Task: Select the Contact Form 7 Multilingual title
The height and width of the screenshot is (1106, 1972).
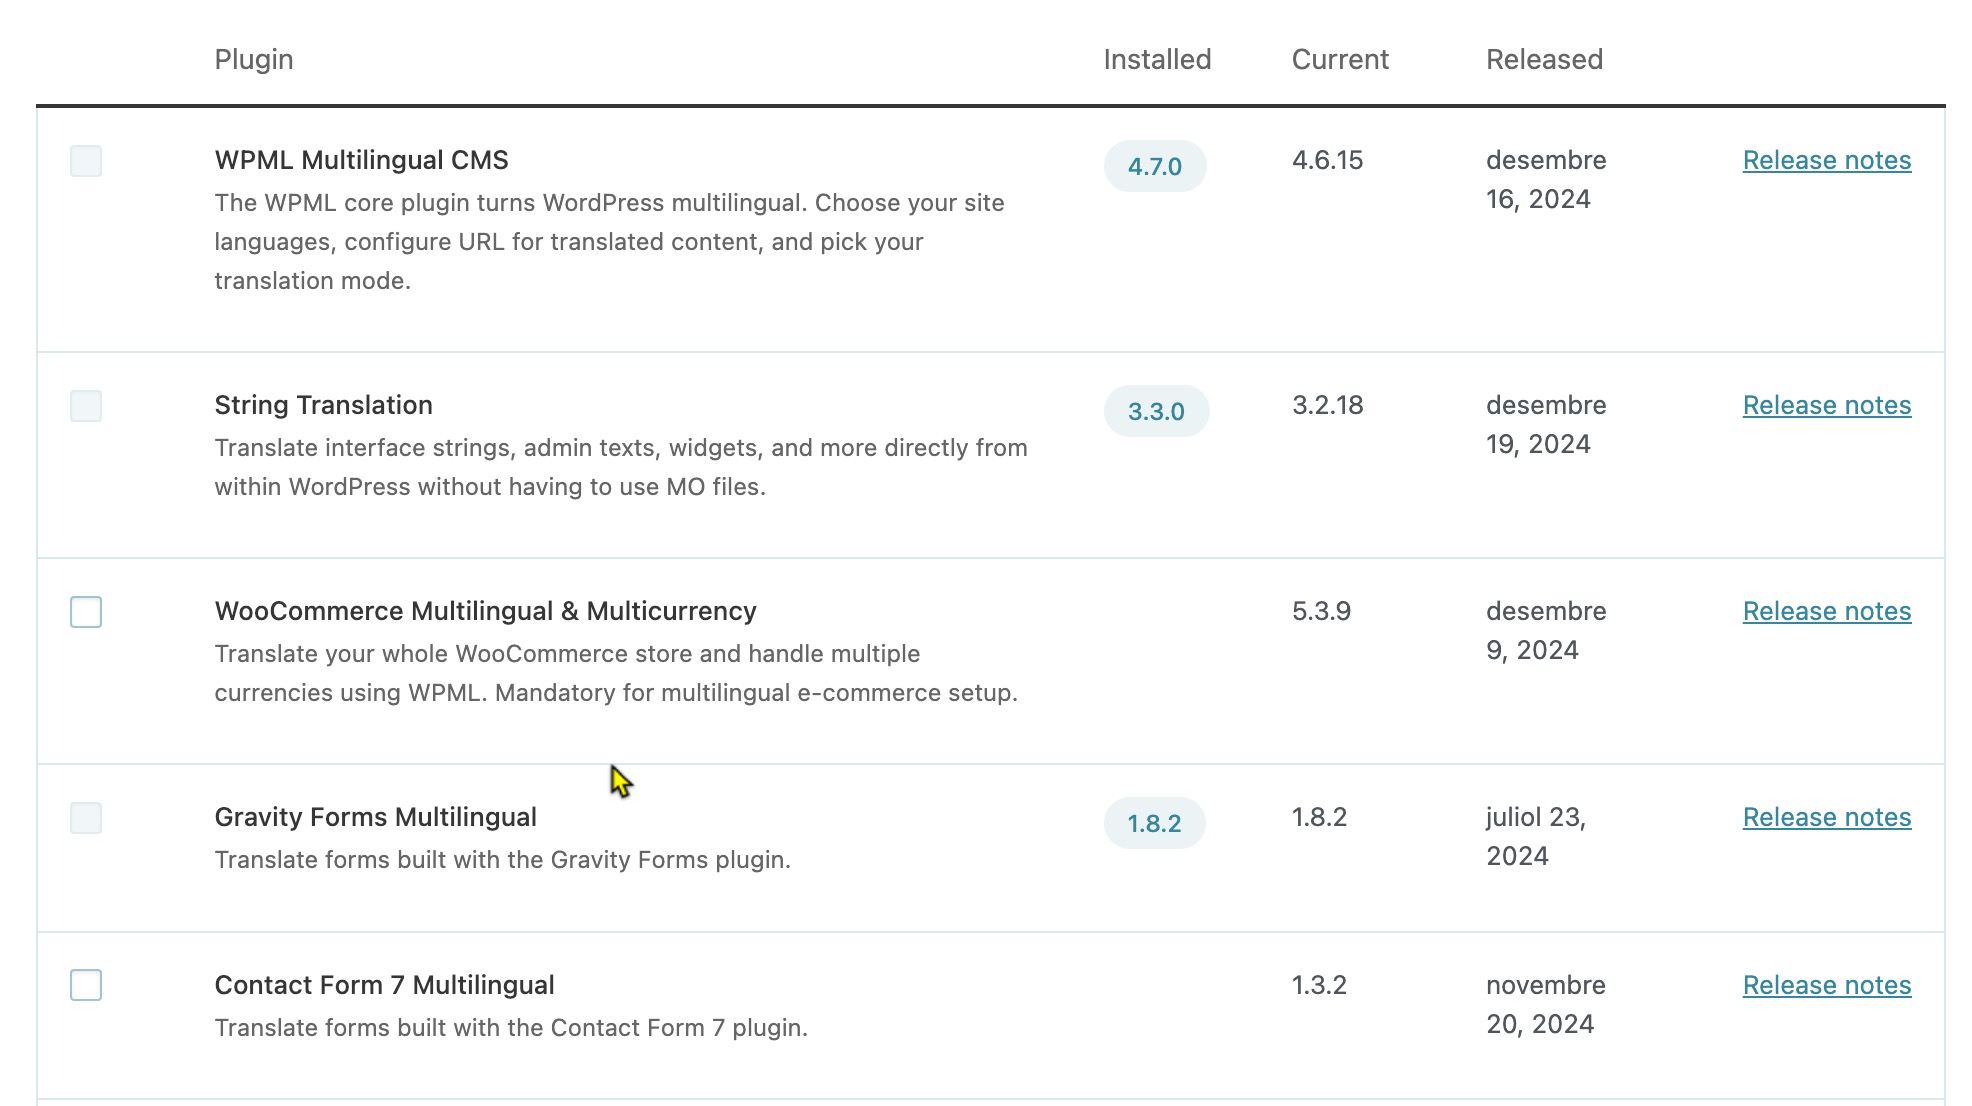Action: tap(384, 985)
